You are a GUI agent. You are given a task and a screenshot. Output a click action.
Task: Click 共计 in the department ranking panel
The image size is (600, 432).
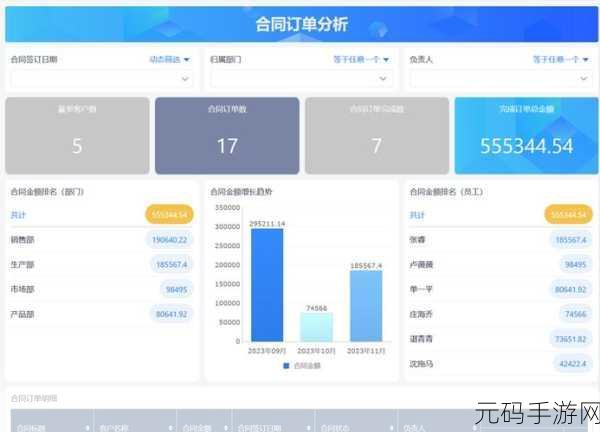(x=18, y=215)
